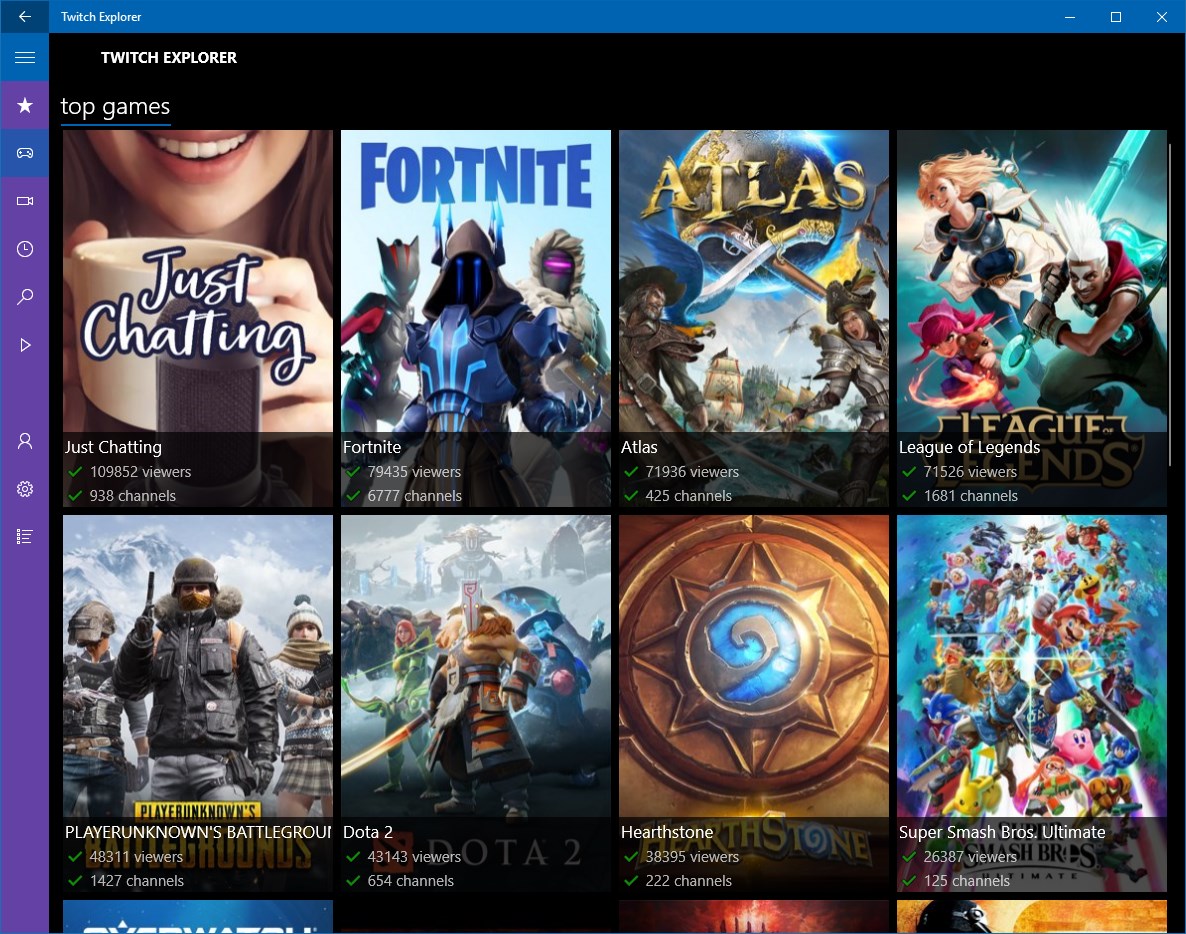
Task: Click '6777 channels' under Fortnite
Action: pyautogui.click(x=414, y=496)
